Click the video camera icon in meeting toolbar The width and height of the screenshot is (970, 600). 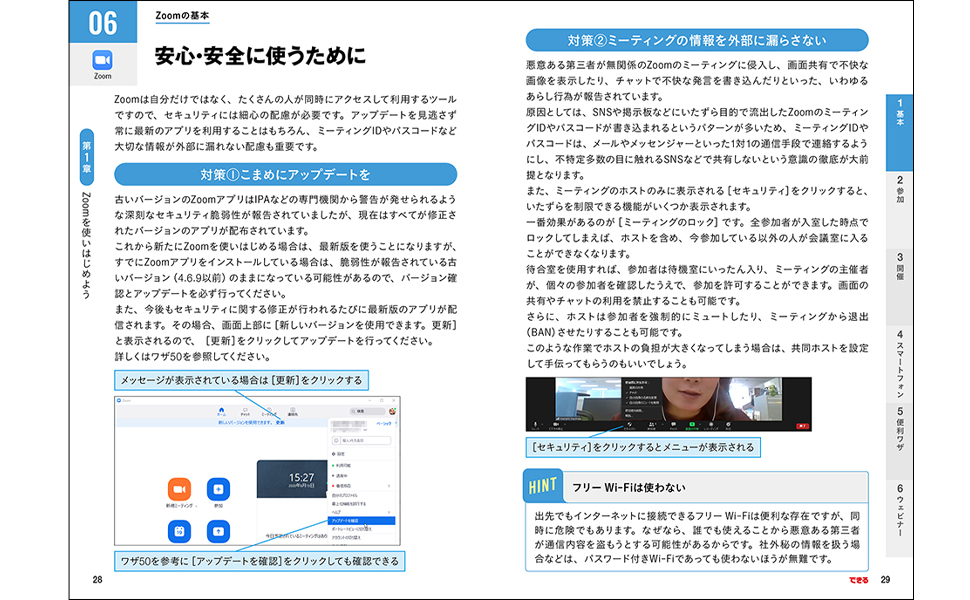coord(556,424)
